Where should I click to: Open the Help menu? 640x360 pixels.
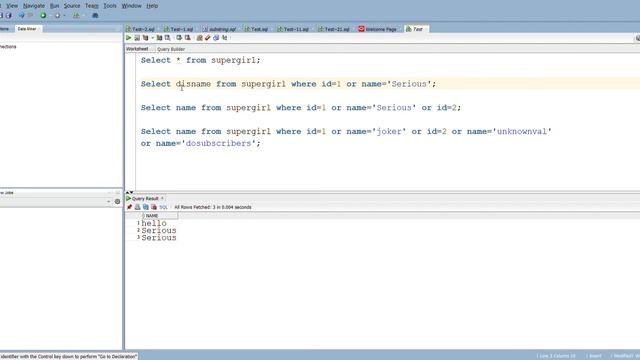(152, 6)
